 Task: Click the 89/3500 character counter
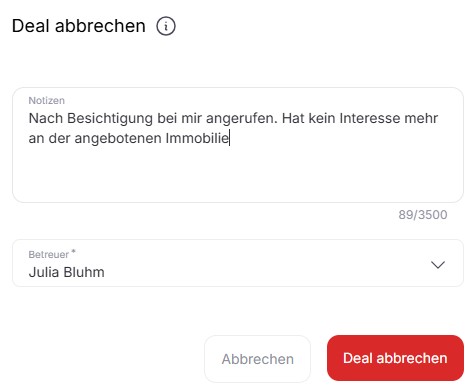click(x=423, y=215)
